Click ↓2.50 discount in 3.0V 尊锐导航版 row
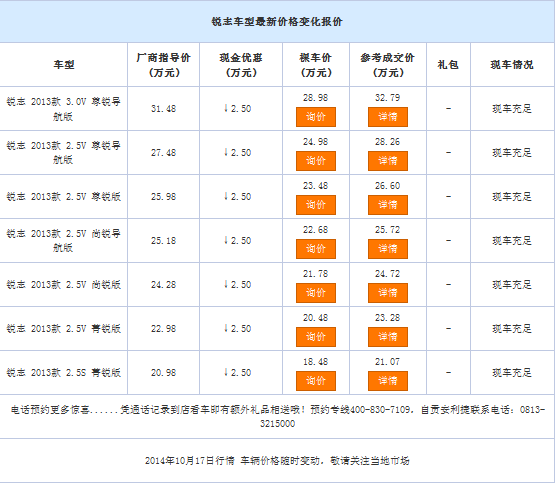Viewport: 555px width, 483px height. (x=238, y=109)
